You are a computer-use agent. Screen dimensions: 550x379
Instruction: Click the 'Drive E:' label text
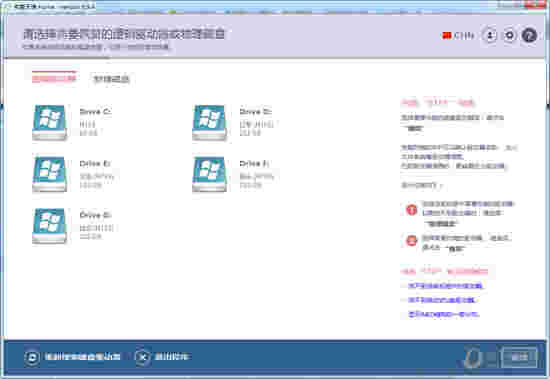tap(95, 164)
